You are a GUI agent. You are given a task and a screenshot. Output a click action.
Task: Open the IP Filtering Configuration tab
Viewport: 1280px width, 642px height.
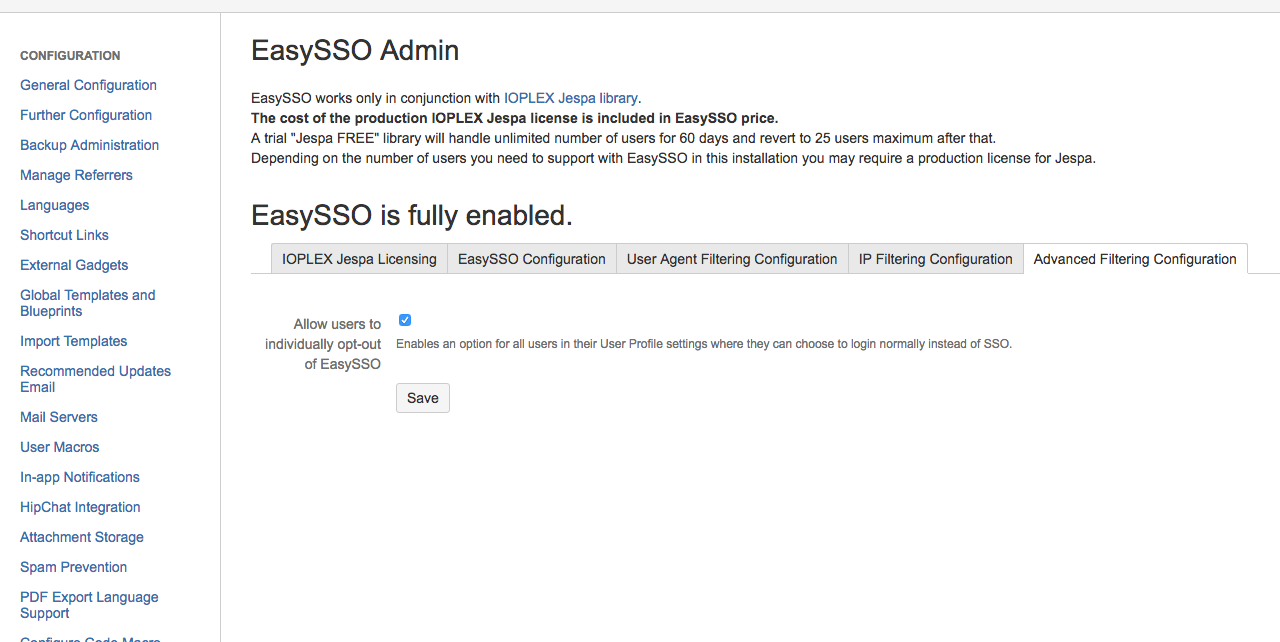coord(936,259)
